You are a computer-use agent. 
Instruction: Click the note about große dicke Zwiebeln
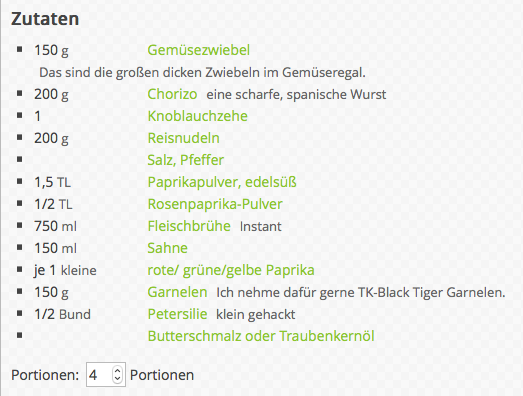tap(202, 72)
